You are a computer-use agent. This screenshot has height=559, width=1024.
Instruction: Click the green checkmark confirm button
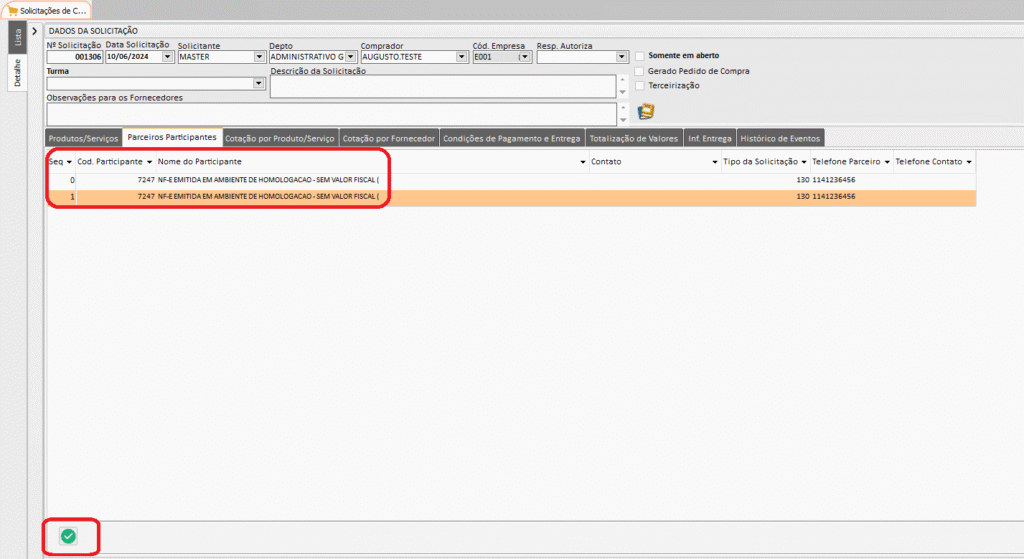pyautogui.click(x=68, y=536)
